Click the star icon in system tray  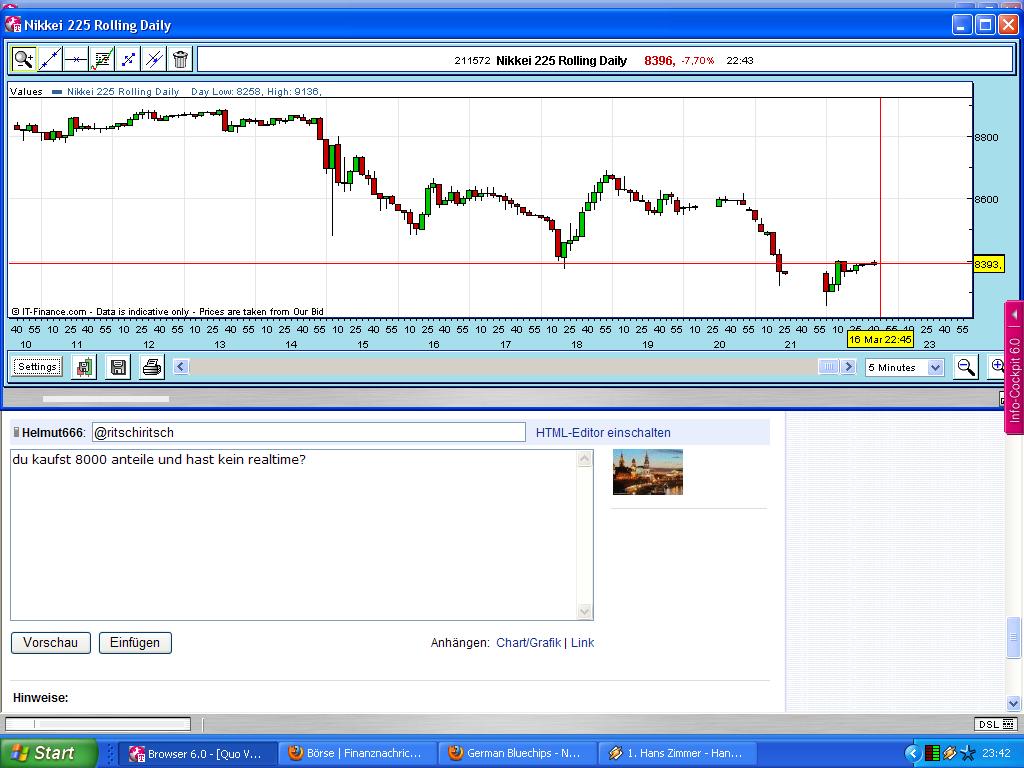tap(968, 754)
